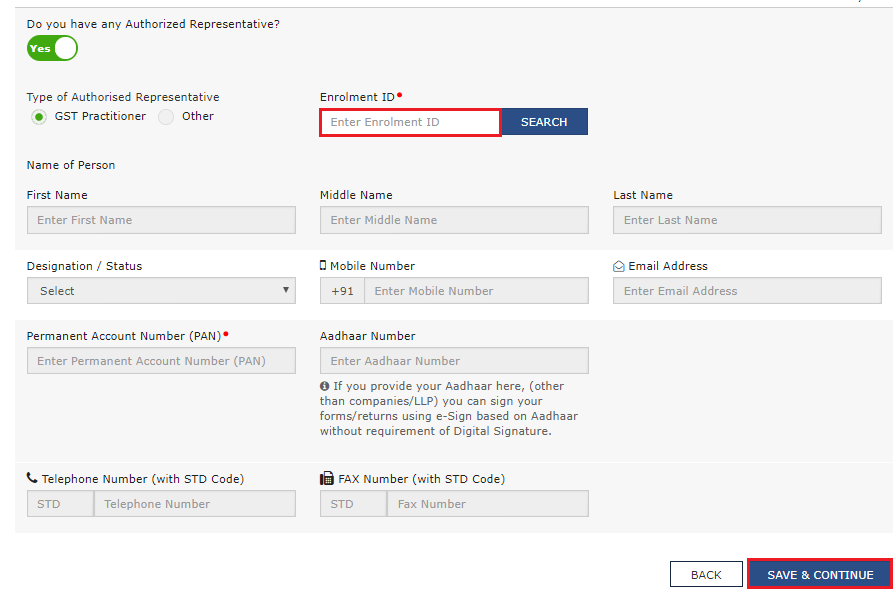Choose the Other representative type option
The width and height of the screenshot is (893, 595).
(x=166, y=117)
